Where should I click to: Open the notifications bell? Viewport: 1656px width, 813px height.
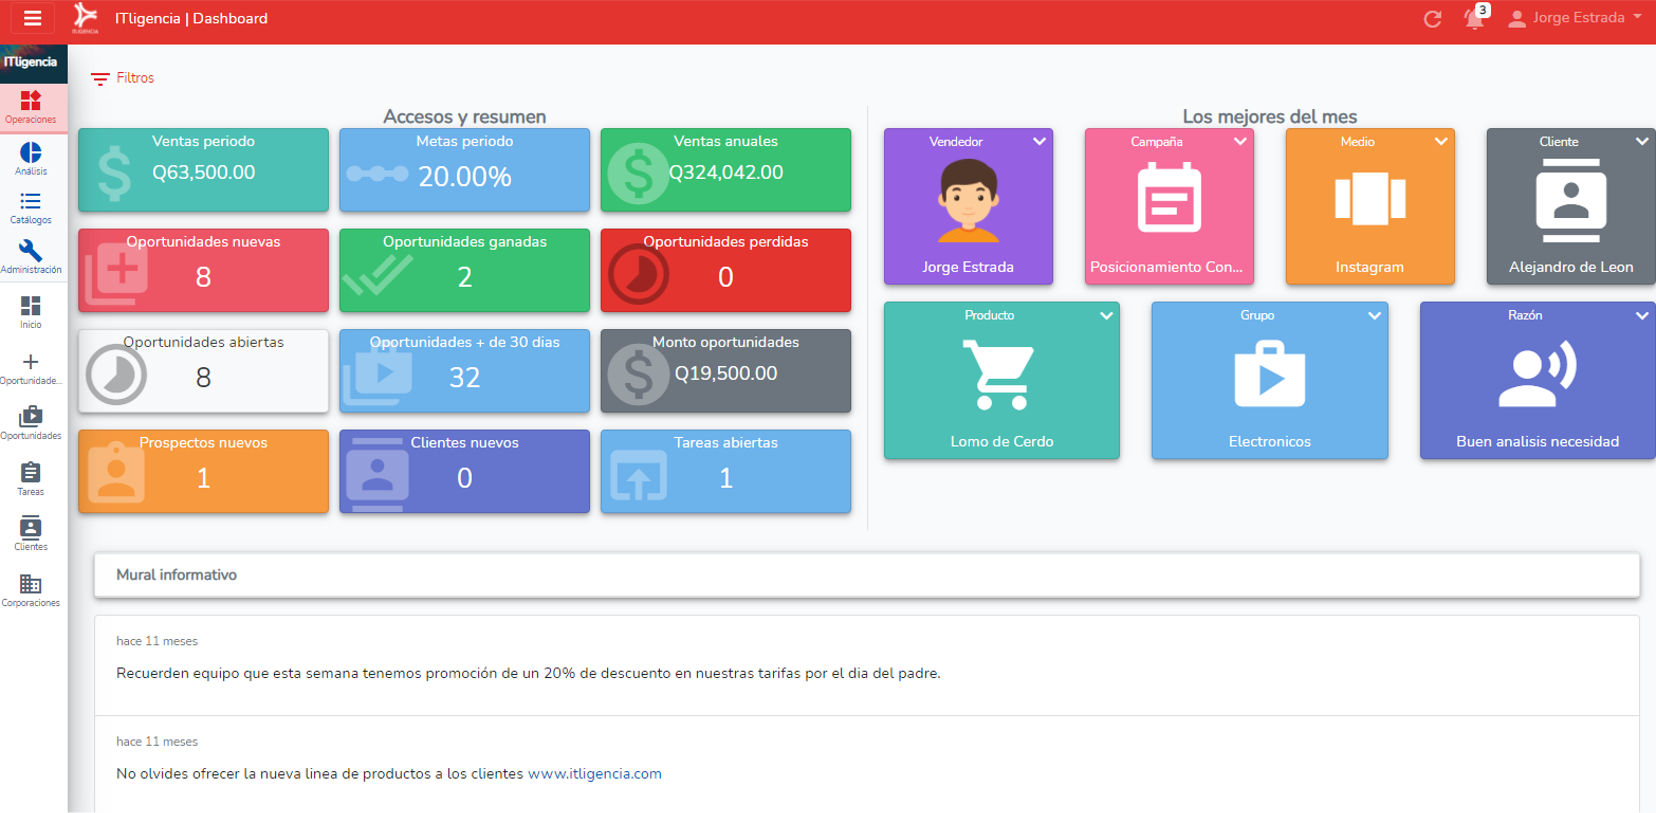click(x=1474, y=18)
